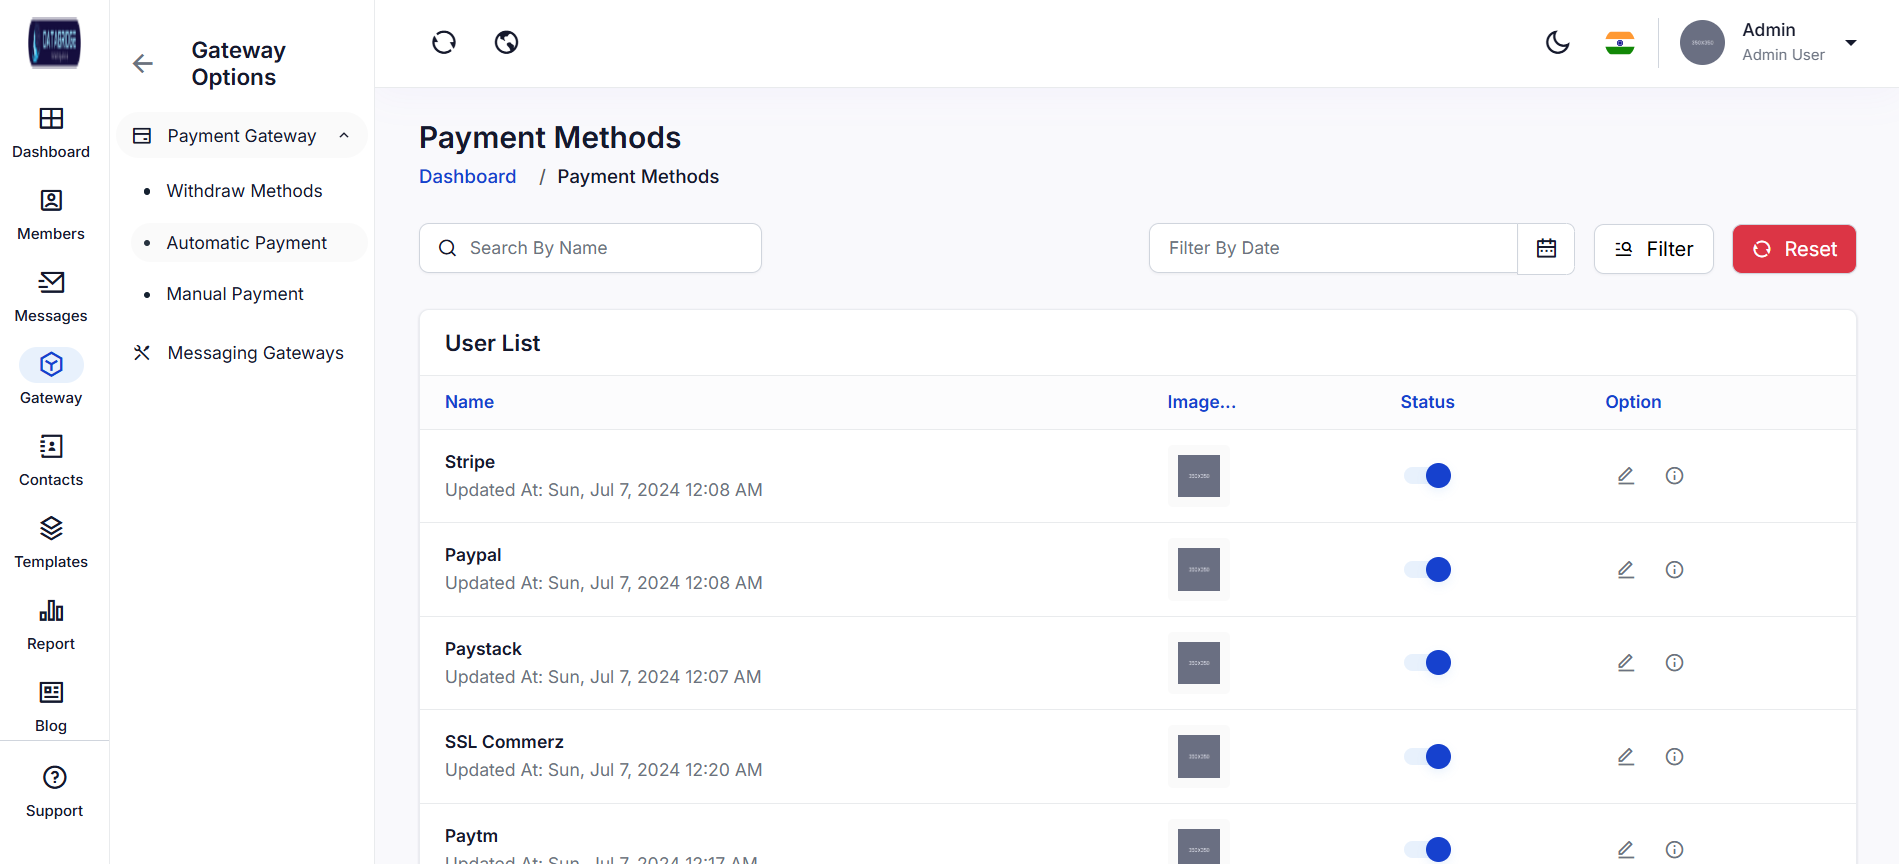Select Withdraw Methods menu item
The width and height of the screenshot is (1899, 864).
(x=244, y=191)
